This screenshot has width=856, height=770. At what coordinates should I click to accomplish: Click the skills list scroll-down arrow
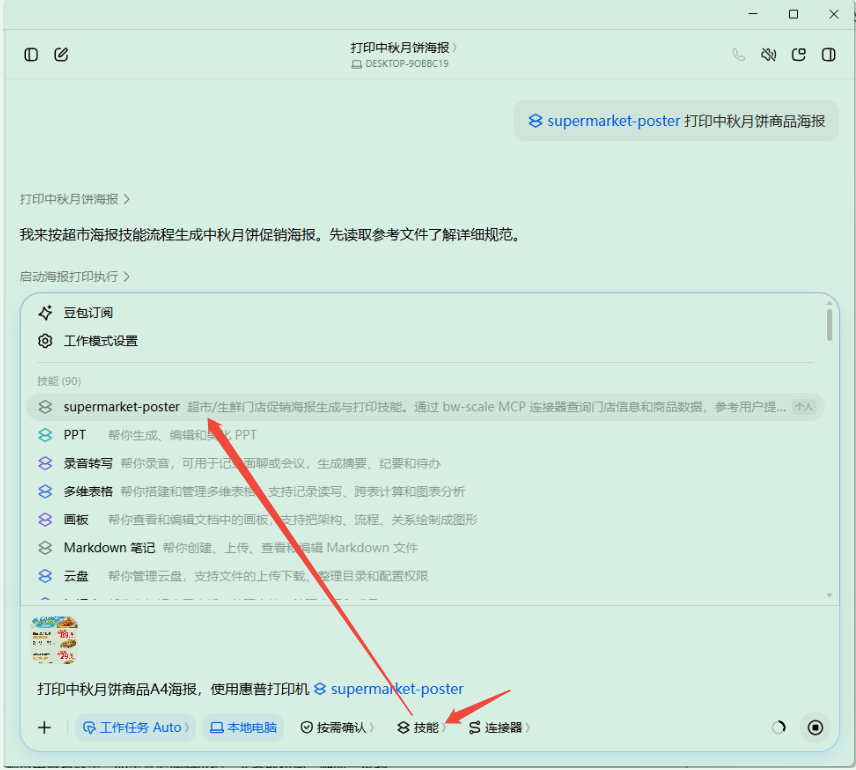click(829, 595)
